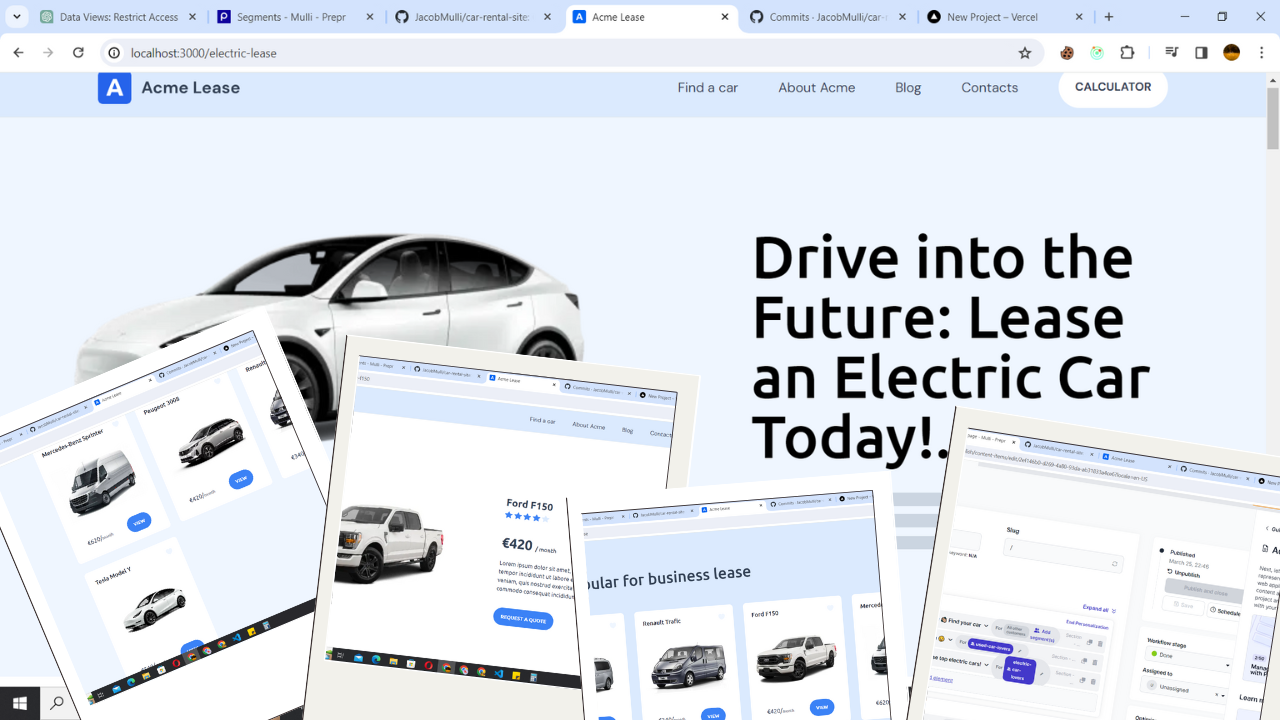Viewport: 1280px width, 720px height.
Task: Click the Acme Lease logo icon
Action: click(114, 88)
